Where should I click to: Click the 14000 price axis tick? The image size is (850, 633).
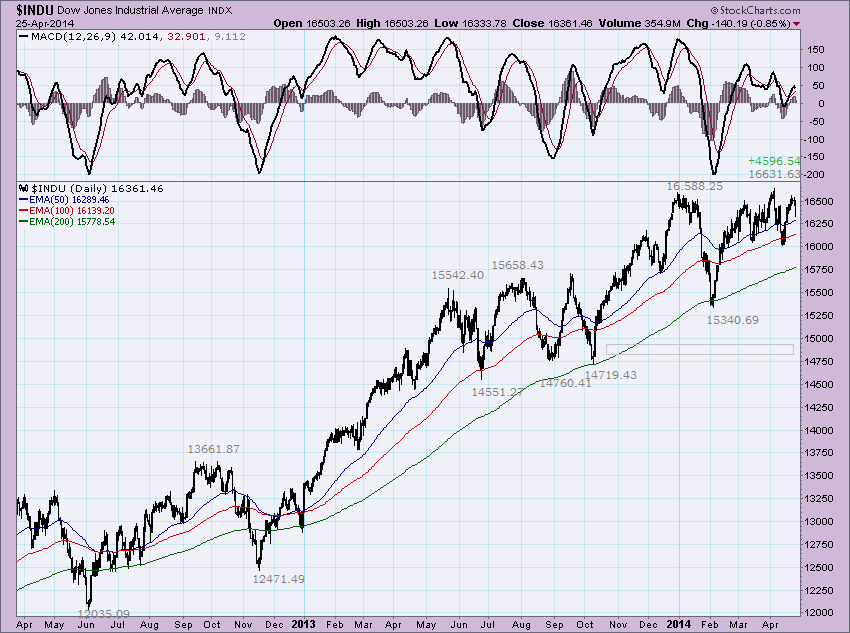pyautogui.click(x=819, y=430)
